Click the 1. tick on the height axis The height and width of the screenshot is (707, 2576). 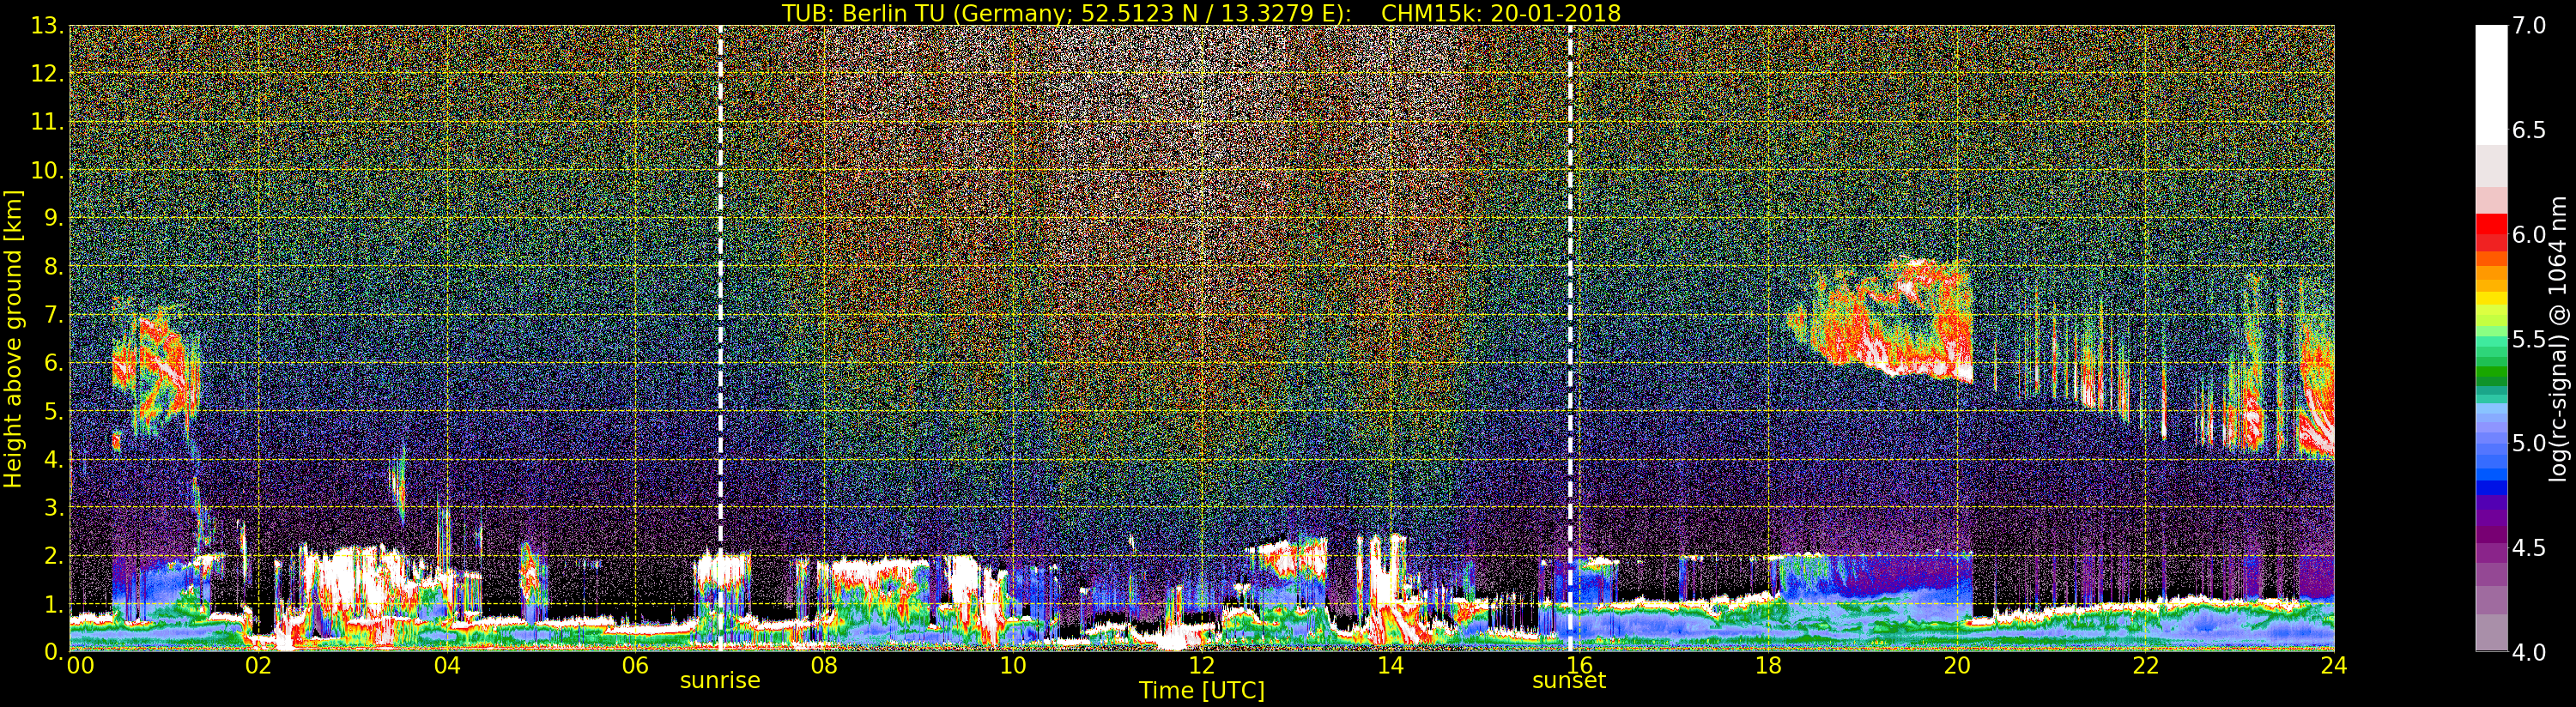tap(53, 603)
